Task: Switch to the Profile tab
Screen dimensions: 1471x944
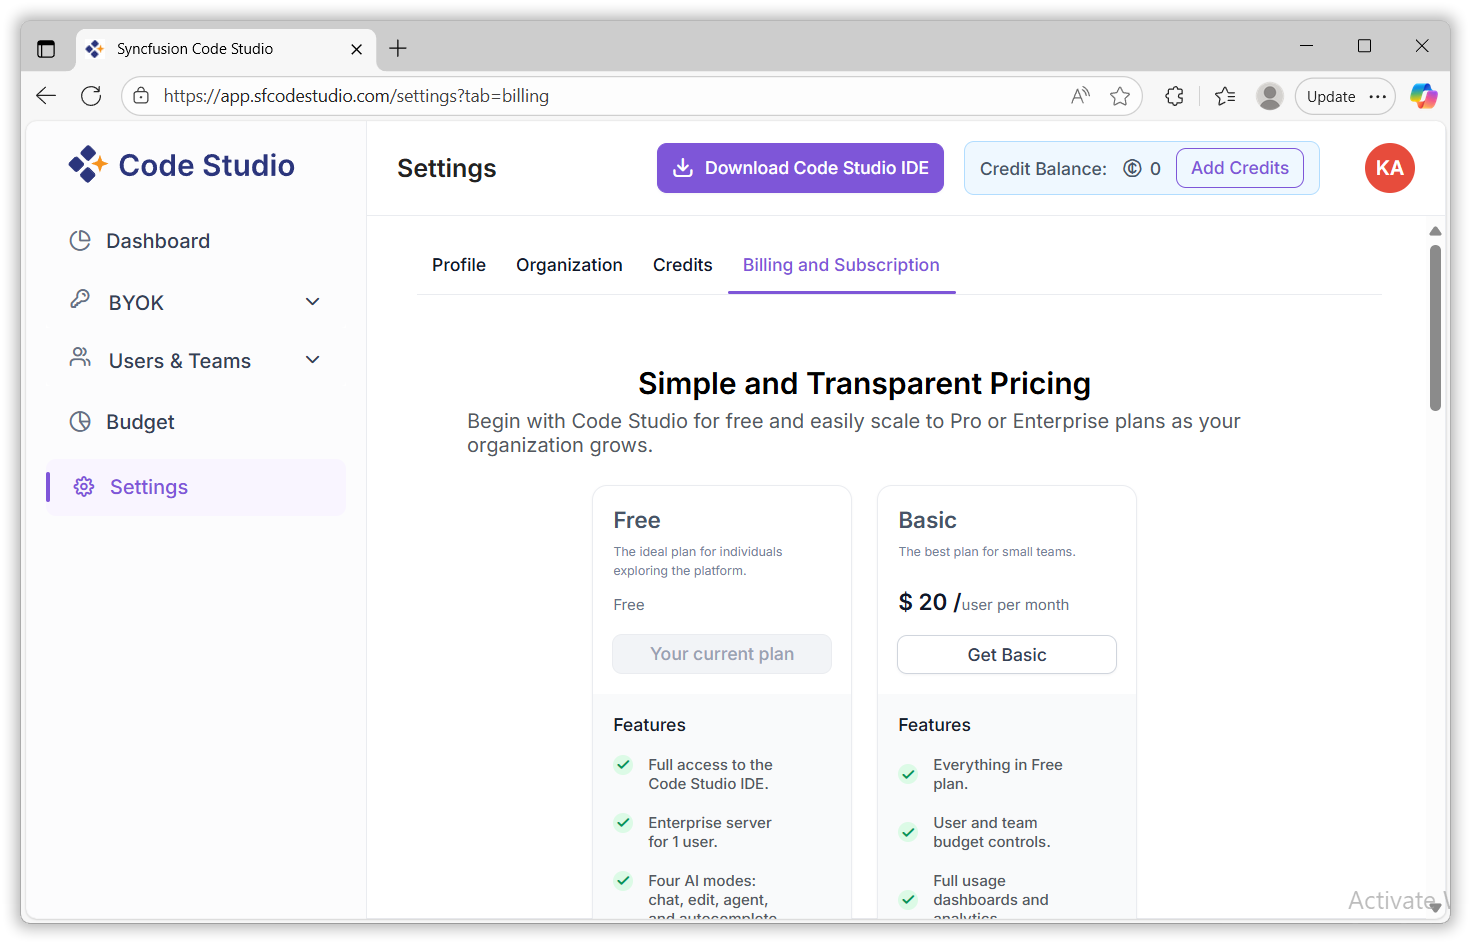Action: click(x=459, y=265)
